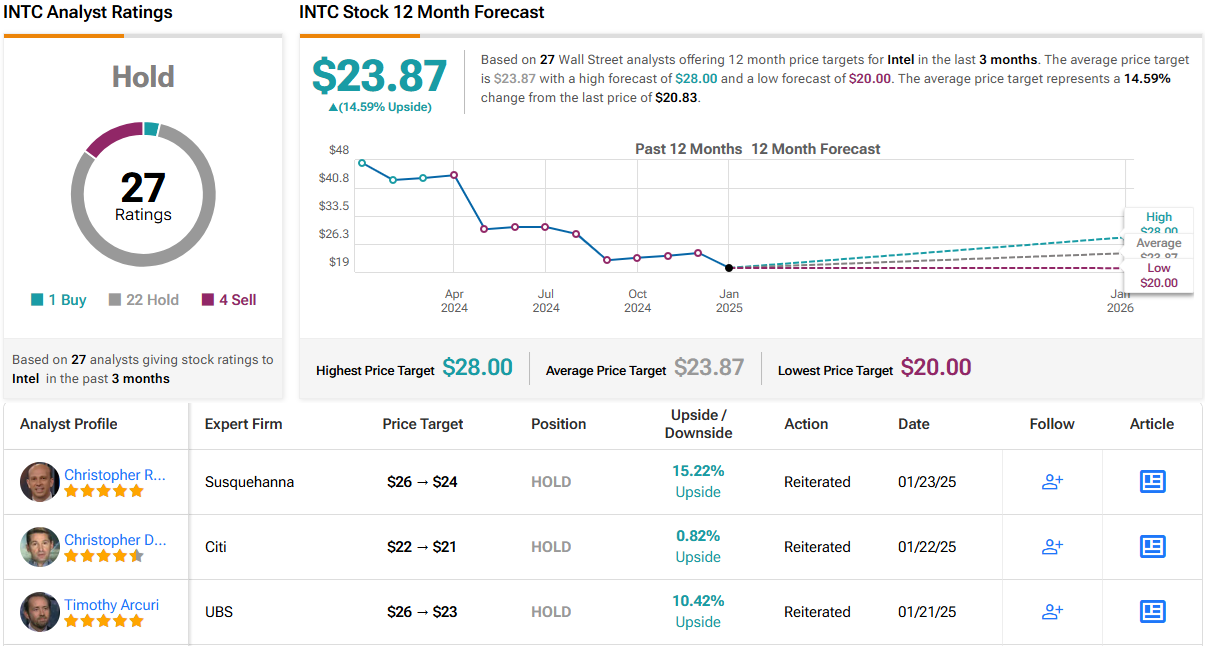
Task: Sort table by Price Target column
Action: pyautogui.click(x=422, y=424)
